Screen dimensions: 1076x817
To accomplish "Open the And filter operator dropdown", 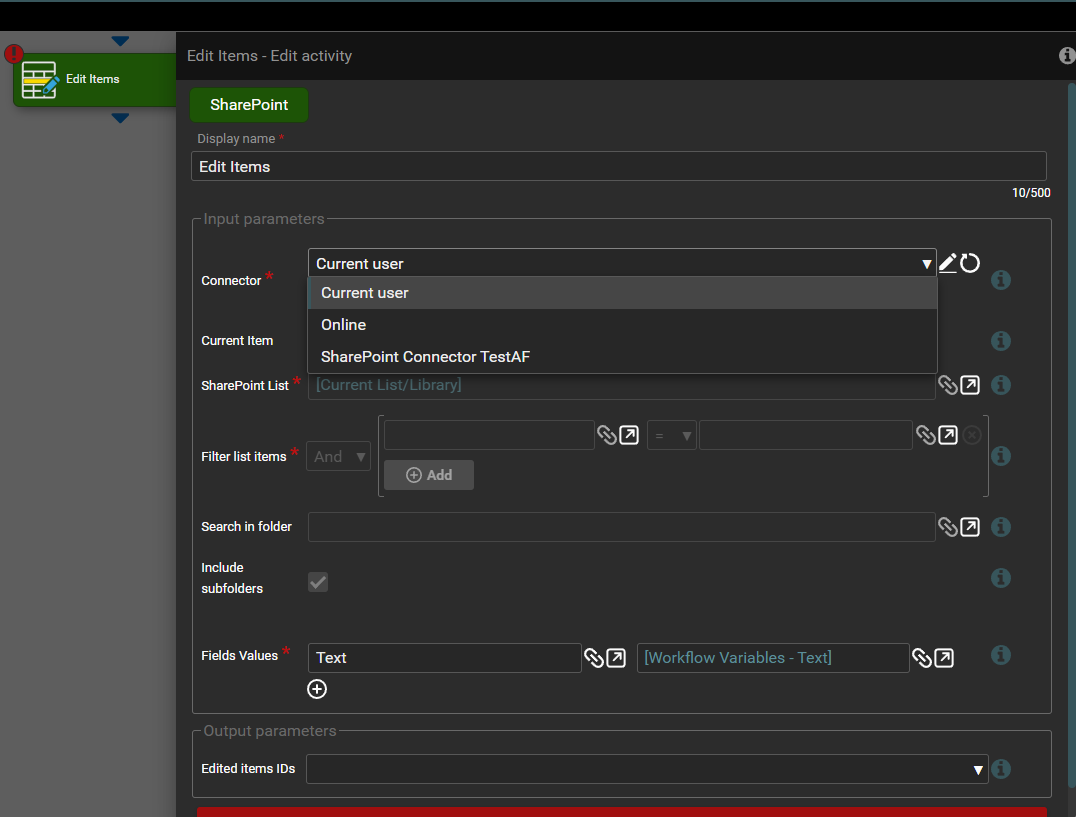I will pyautogui.click(x=340, y=457).
